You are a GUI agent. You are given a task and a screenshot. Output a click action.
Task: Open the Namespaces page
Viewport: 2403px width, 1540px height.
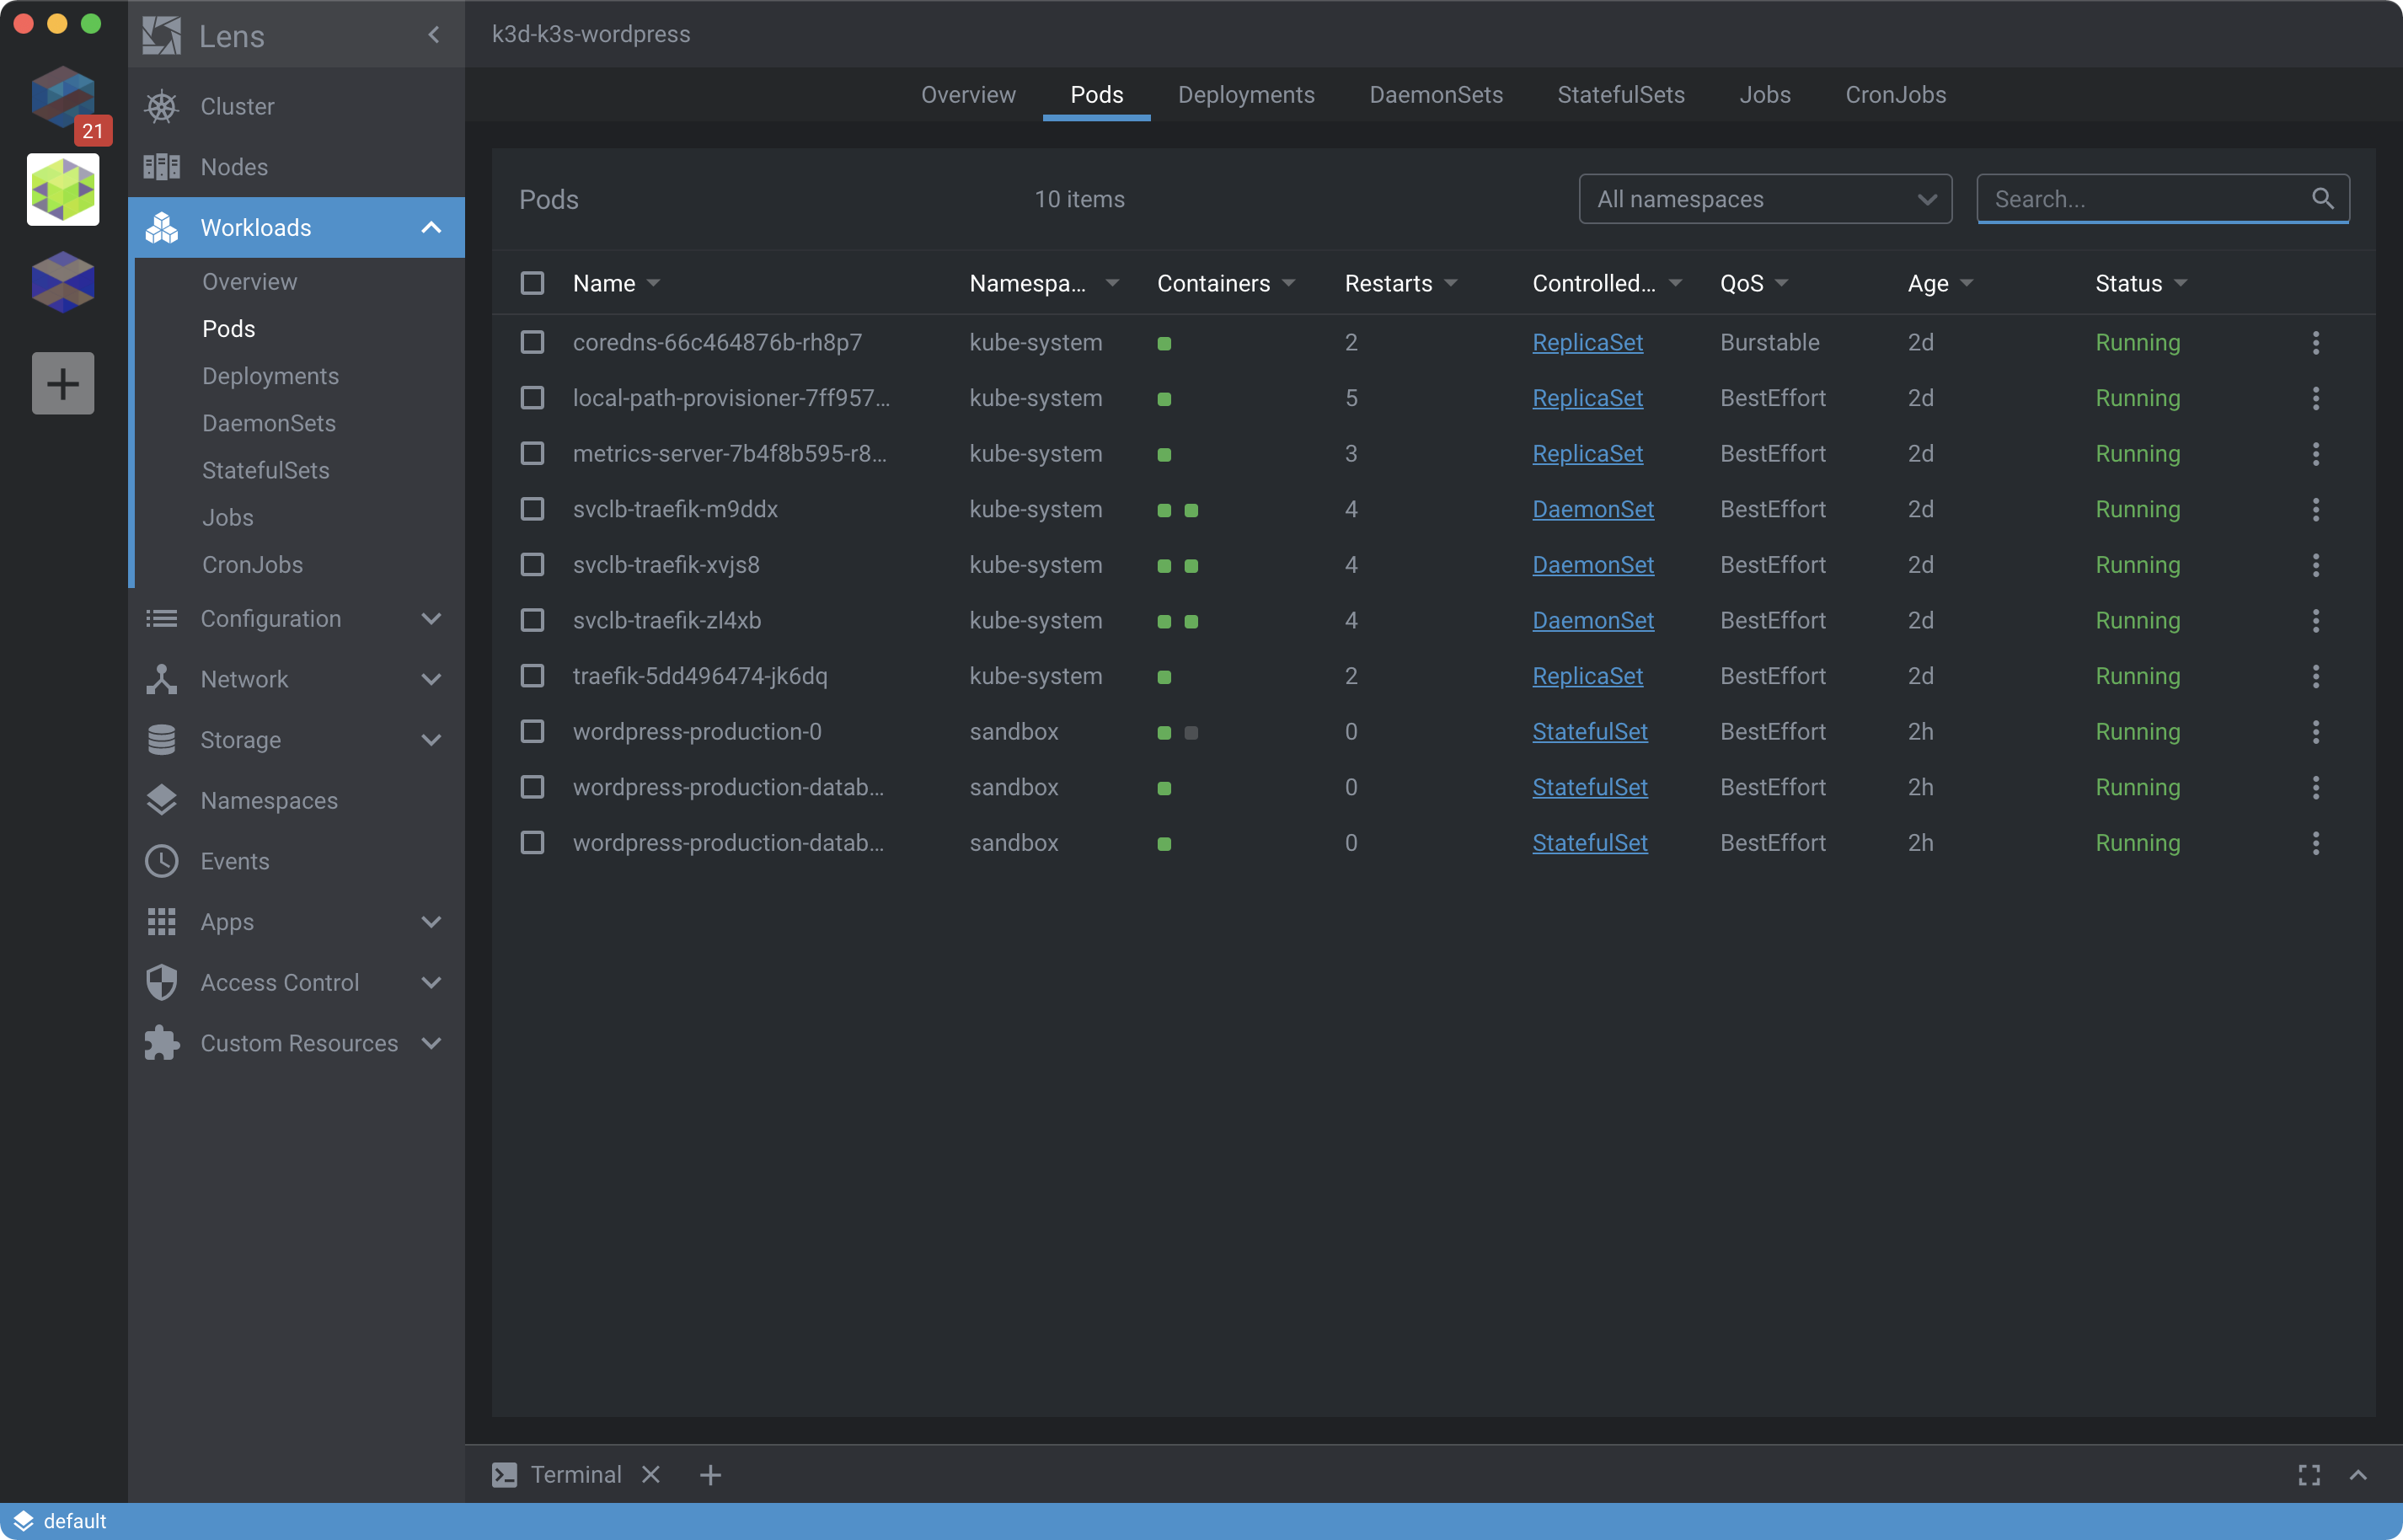tap(296, 800)
